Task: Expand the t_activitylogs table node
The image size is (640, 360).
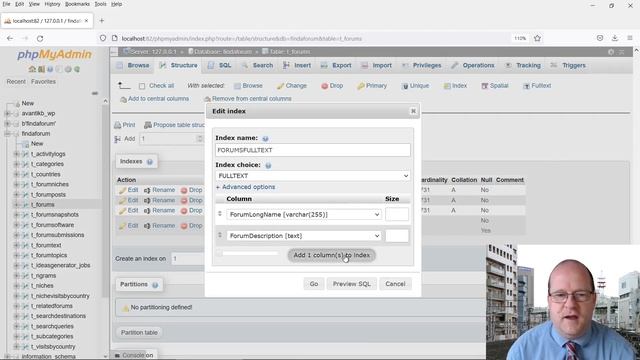Action: click(x=16, y=154)
